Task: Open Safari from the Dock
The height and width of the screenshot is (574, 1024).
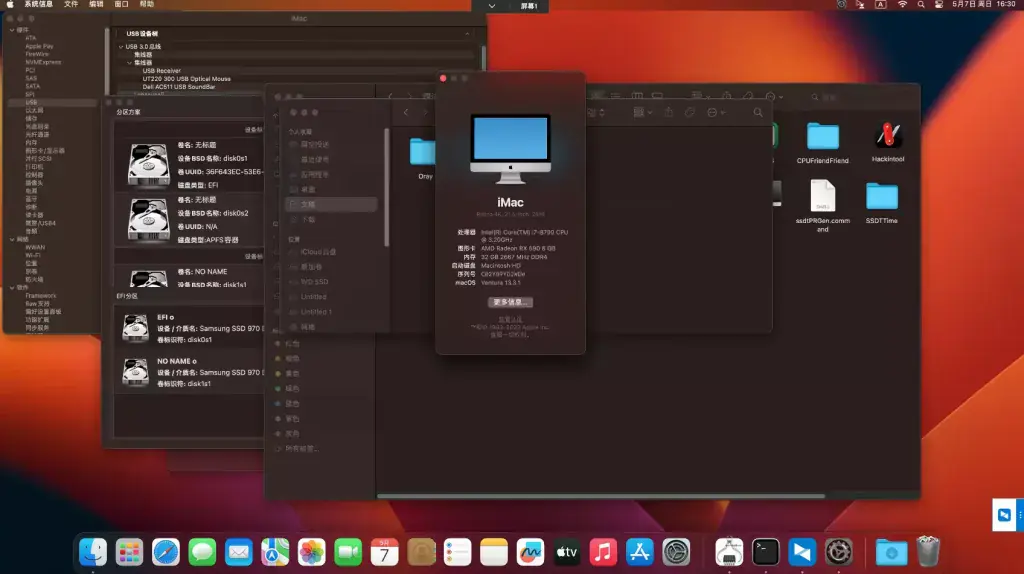Action: 166,552
